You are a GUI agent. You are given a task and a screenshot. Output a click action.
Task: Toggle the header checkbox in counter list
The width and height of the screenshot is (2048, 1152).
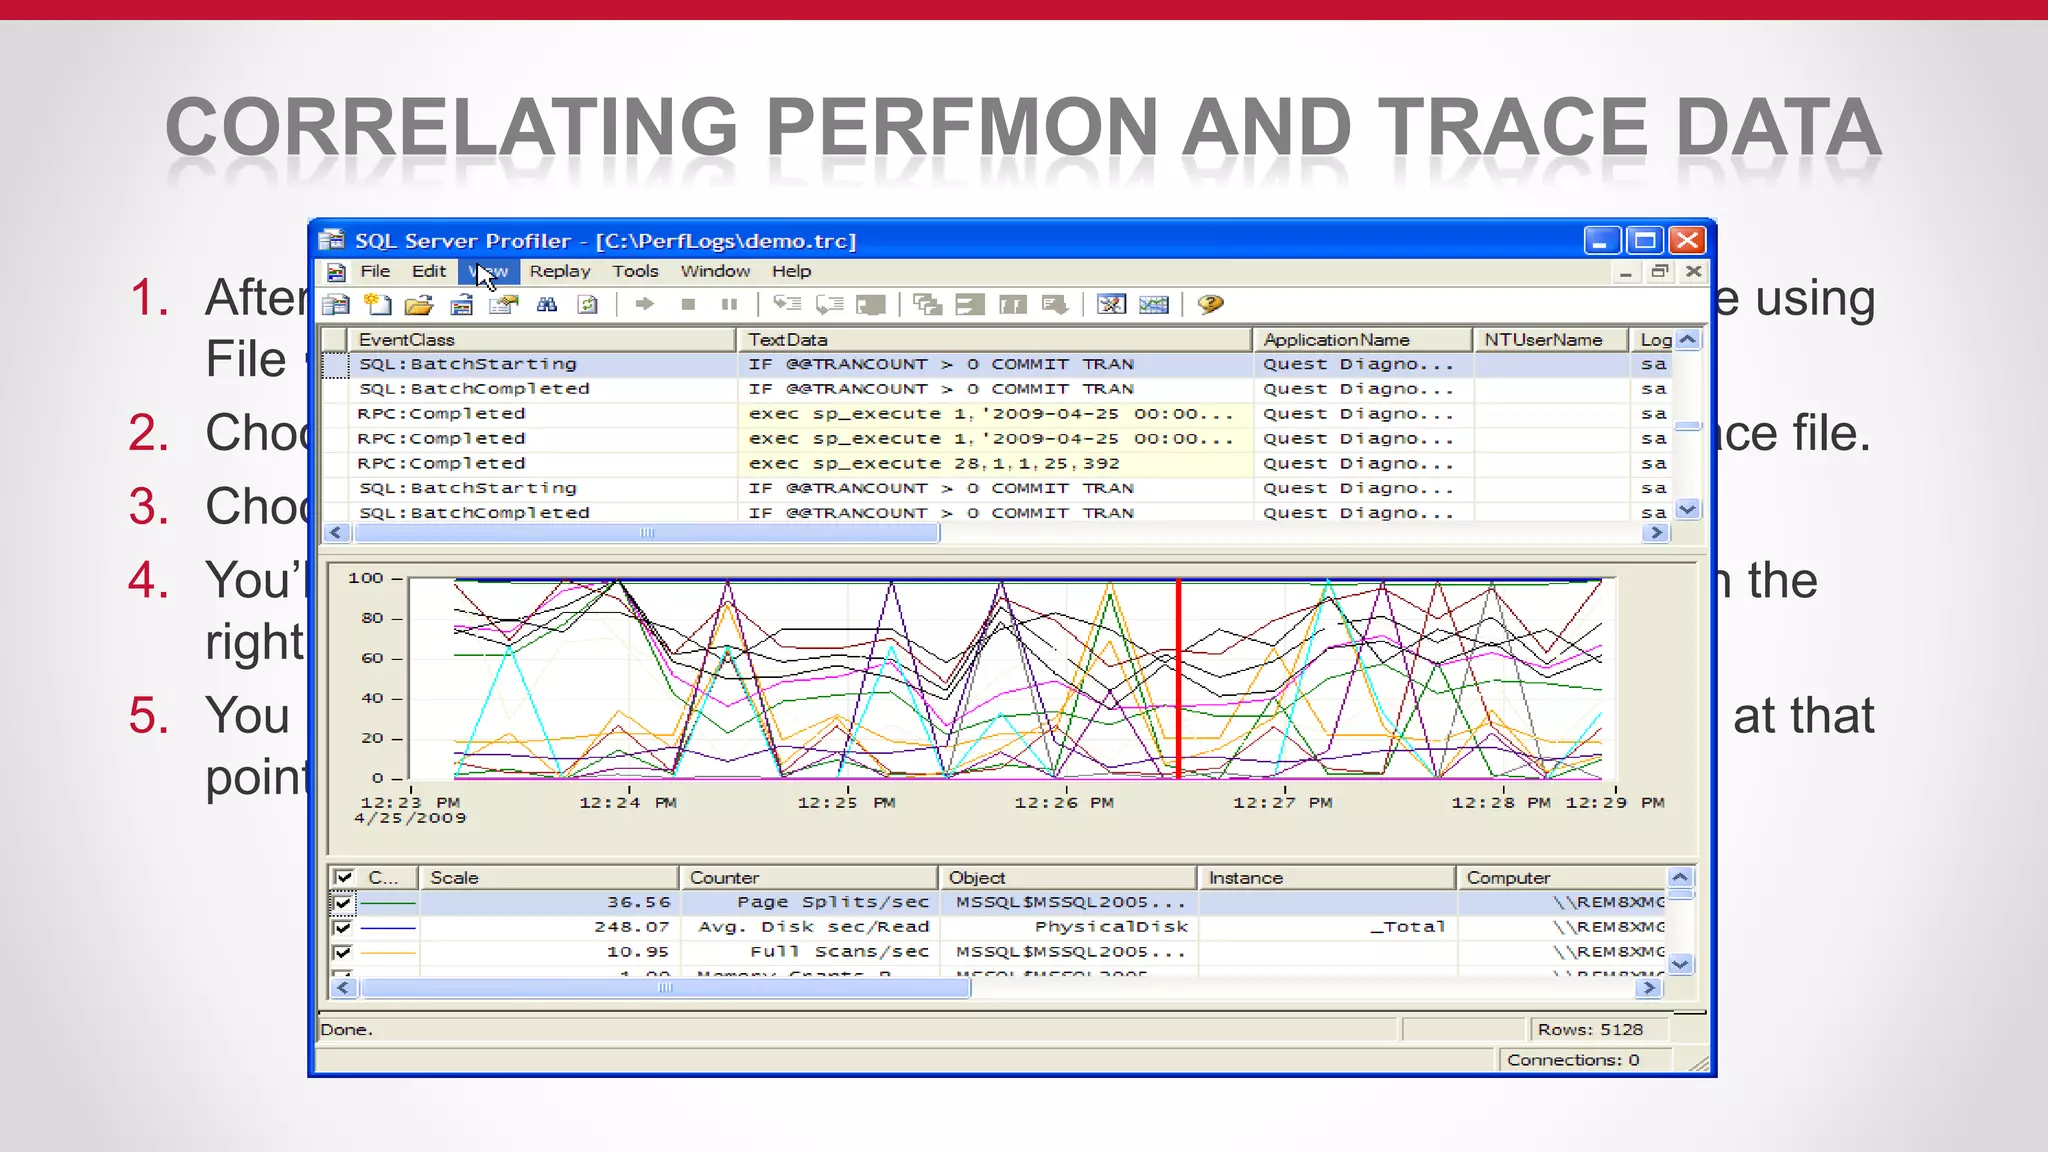click(343, 877)
